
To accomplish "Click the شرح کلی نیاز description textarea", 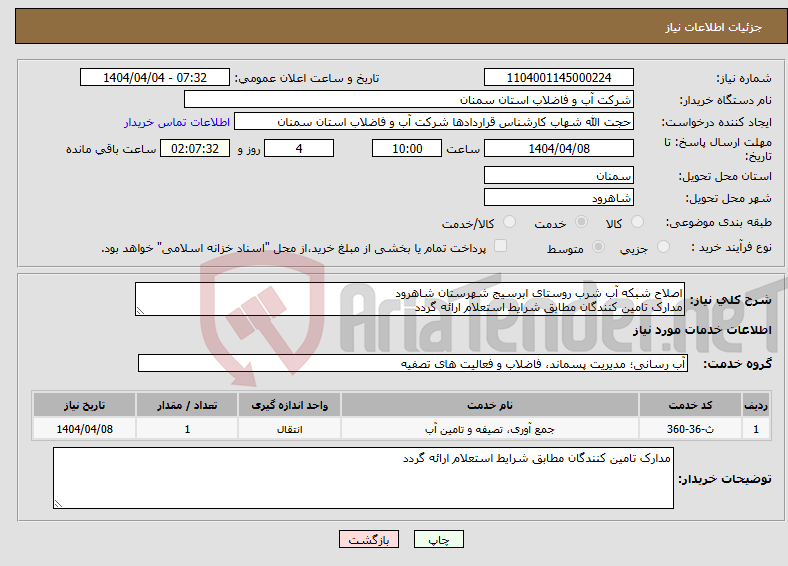I will (410, 299).
